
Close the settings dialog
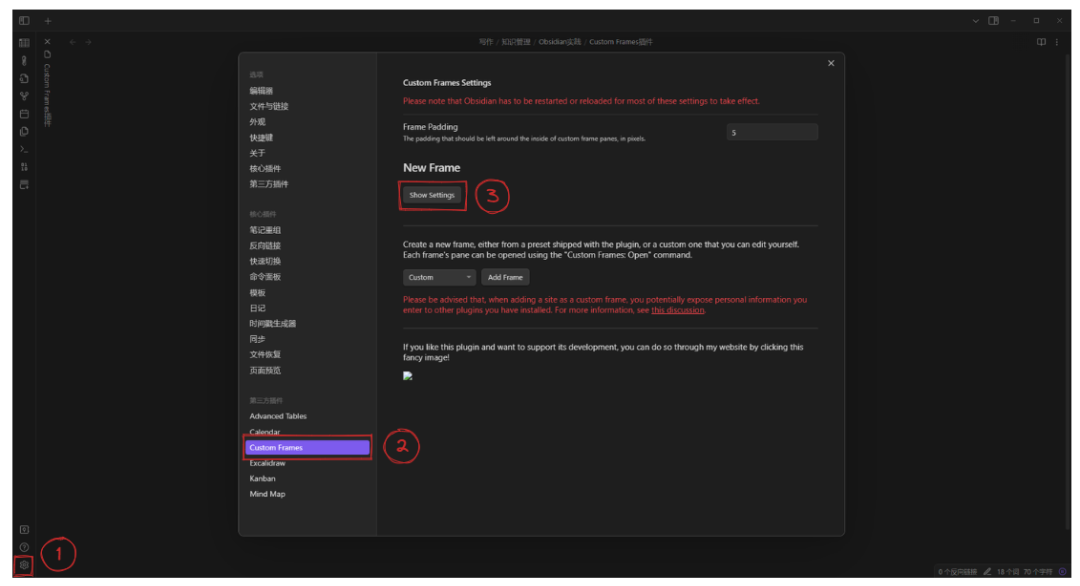click(831, 63)
